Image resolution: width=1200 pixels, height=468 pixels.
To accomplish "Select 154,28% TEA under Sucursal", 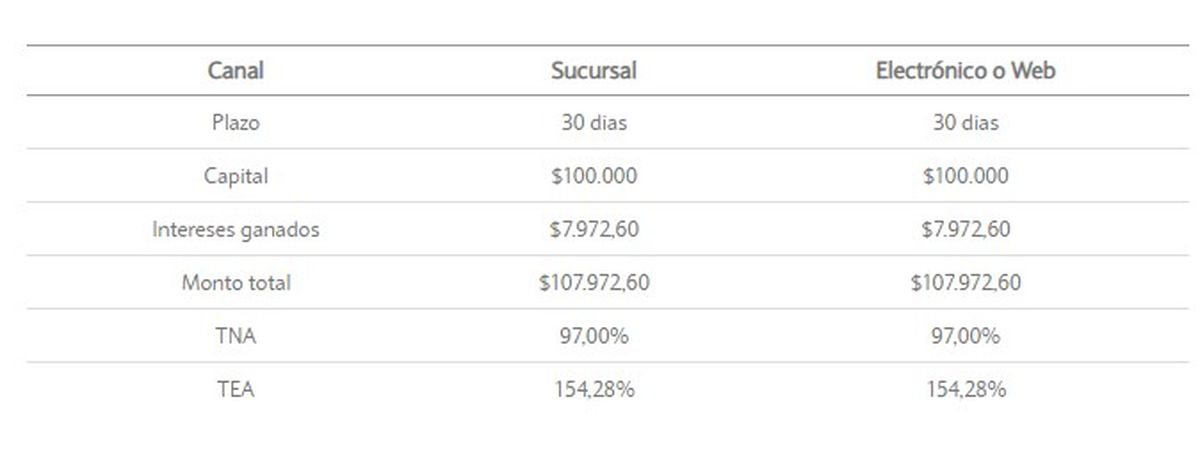I will (x=594, y=389).
